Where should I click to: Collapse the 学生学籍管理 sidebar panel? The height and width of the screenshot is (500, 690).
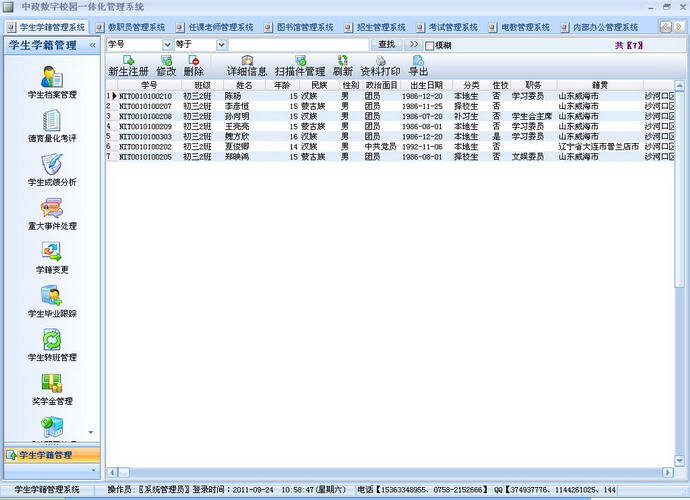click(x=92, y=45)
